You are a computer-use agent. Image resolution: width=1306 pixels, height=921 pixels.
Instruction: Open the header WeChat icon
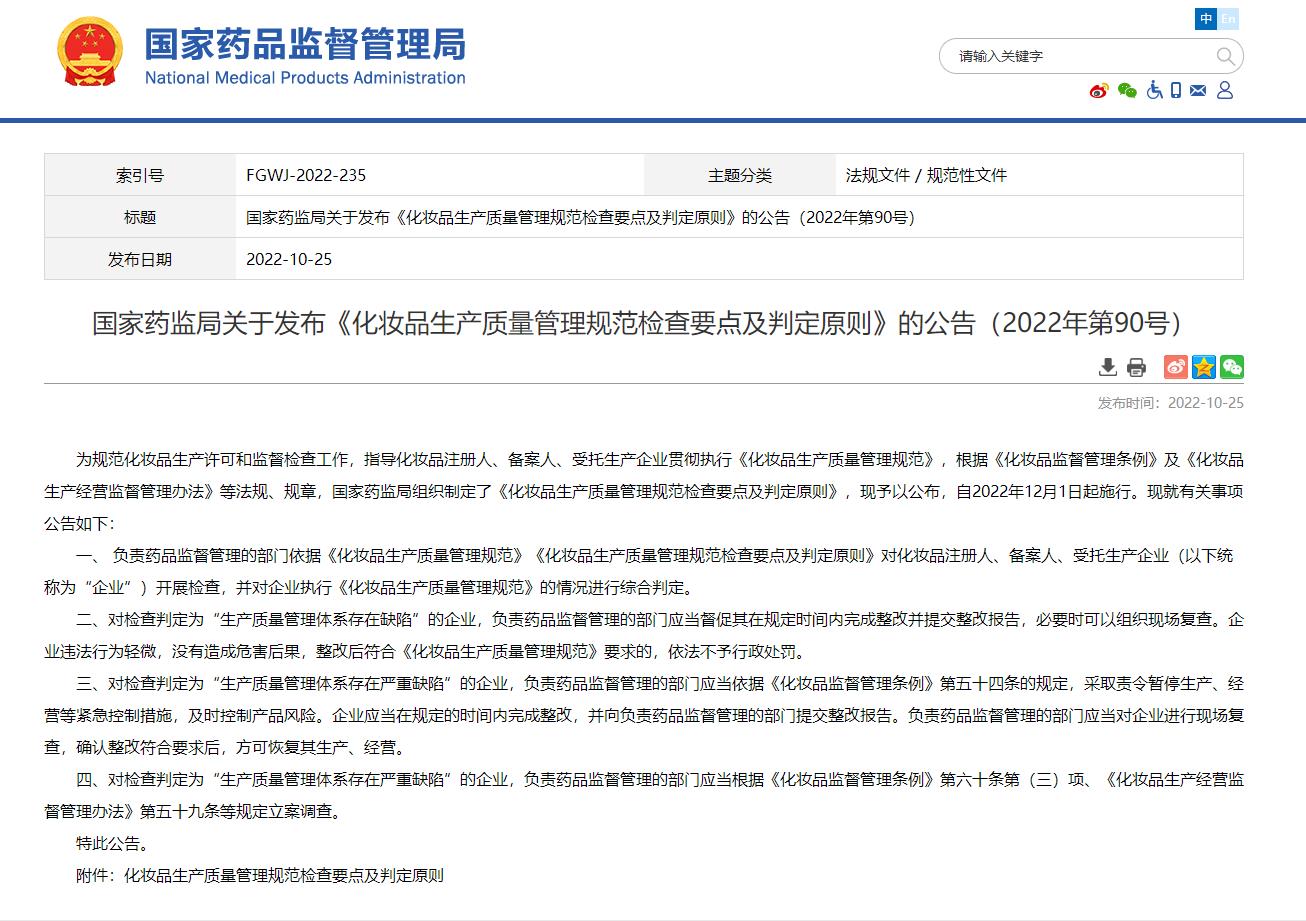coord(1127,91)
